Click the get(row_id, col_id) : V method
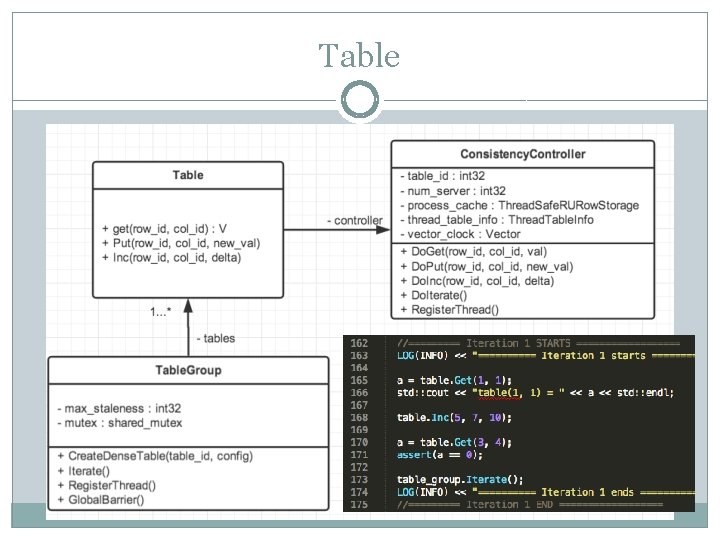 tap(164, 229)
